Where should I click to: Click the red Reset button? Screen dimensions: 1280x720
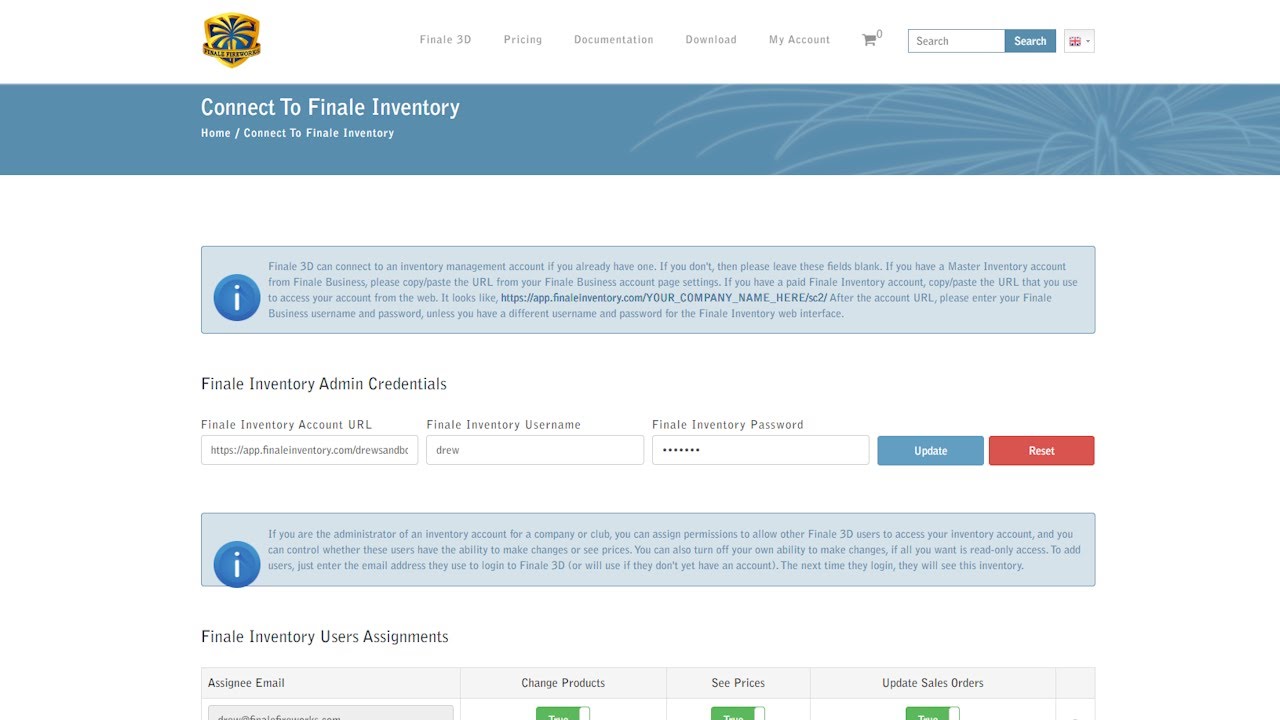tap(1042, 451)
